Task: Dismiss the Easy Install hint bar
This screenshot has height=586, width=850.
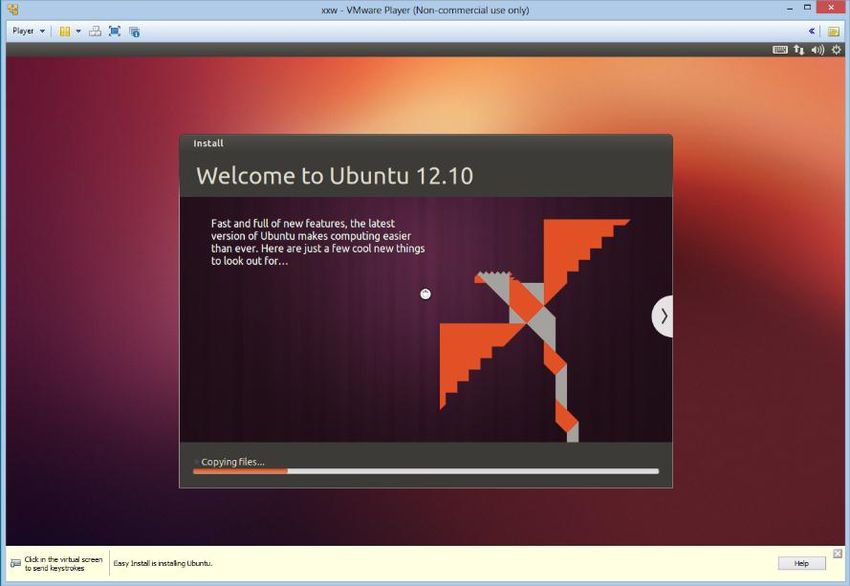Action: (838, 553)
